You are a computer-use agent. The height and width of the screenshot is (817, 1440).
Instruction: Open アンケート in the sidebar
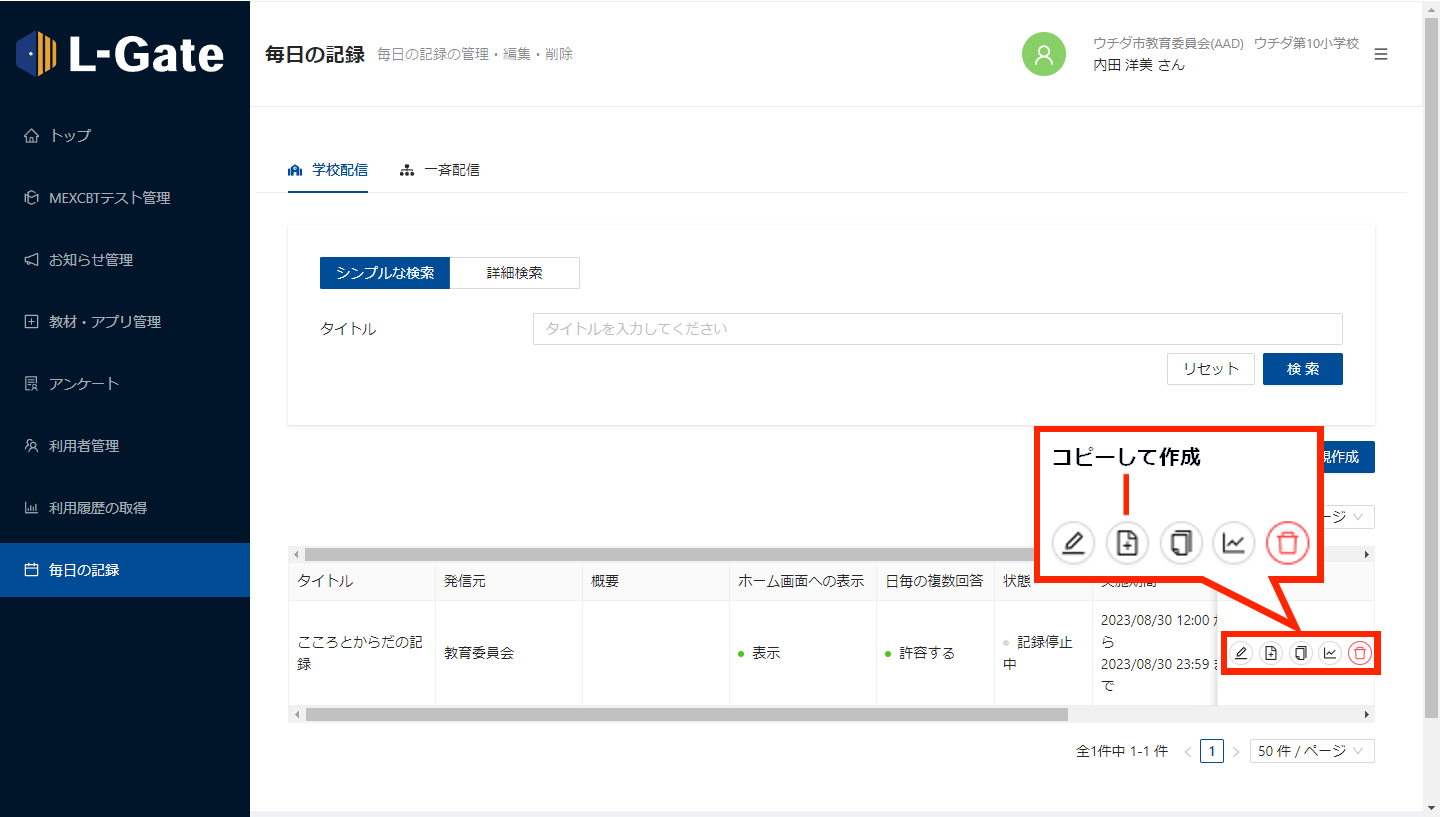pyautogui.click(x=84, y=384)
